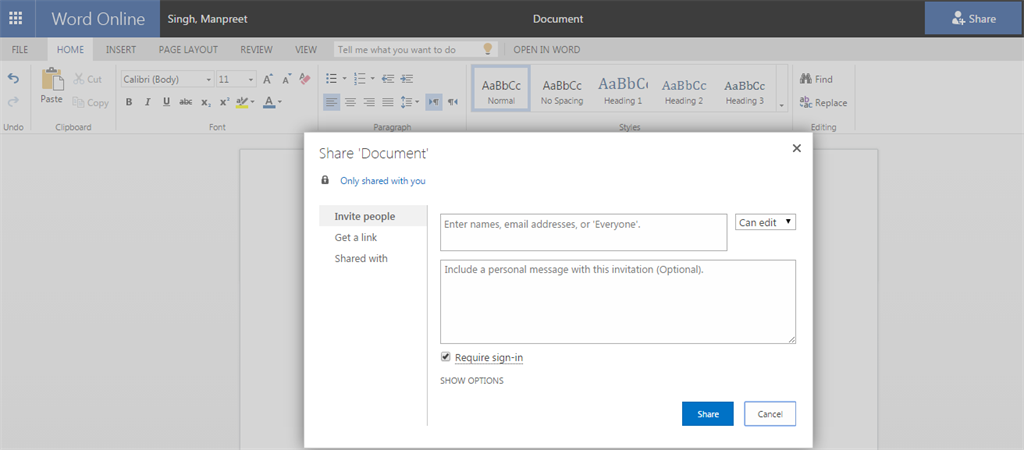Select the HOME tab

point(71,50)
